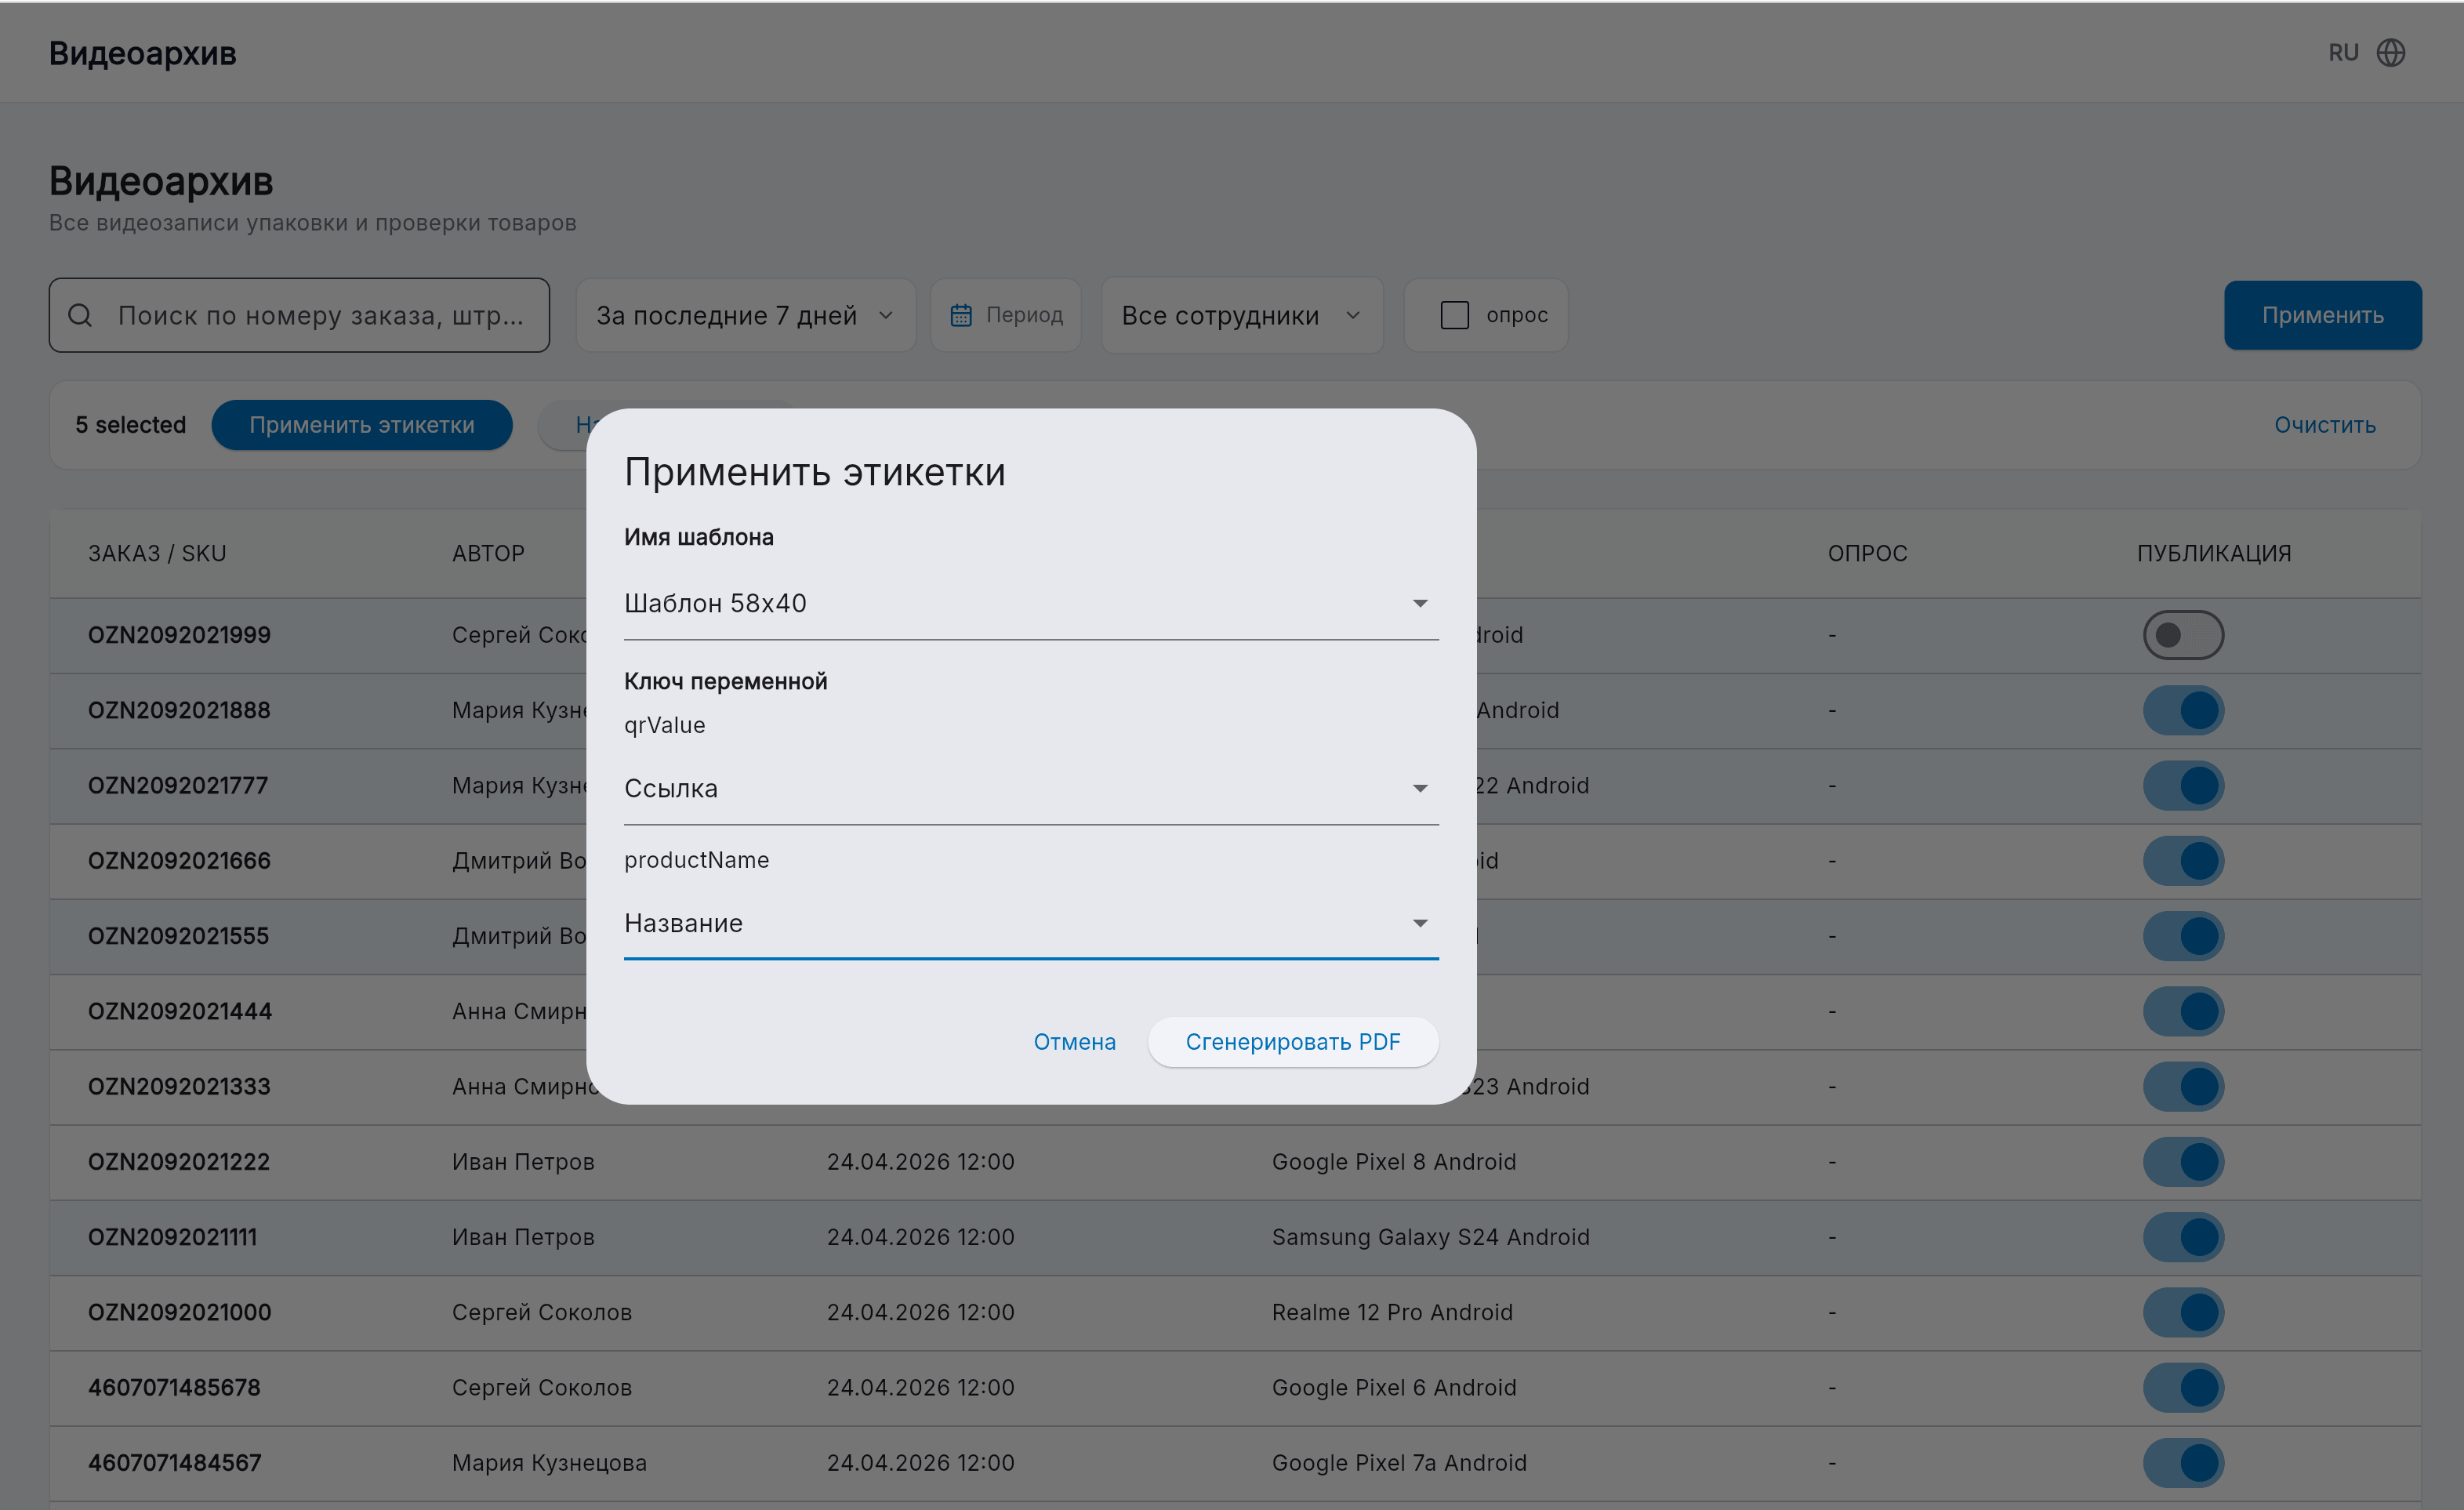Viewport: 2464px width, 1510px height.
Task: Click the Сгенерировать PDF button
Action: pyautogui.click(x=1293, y=1042)
